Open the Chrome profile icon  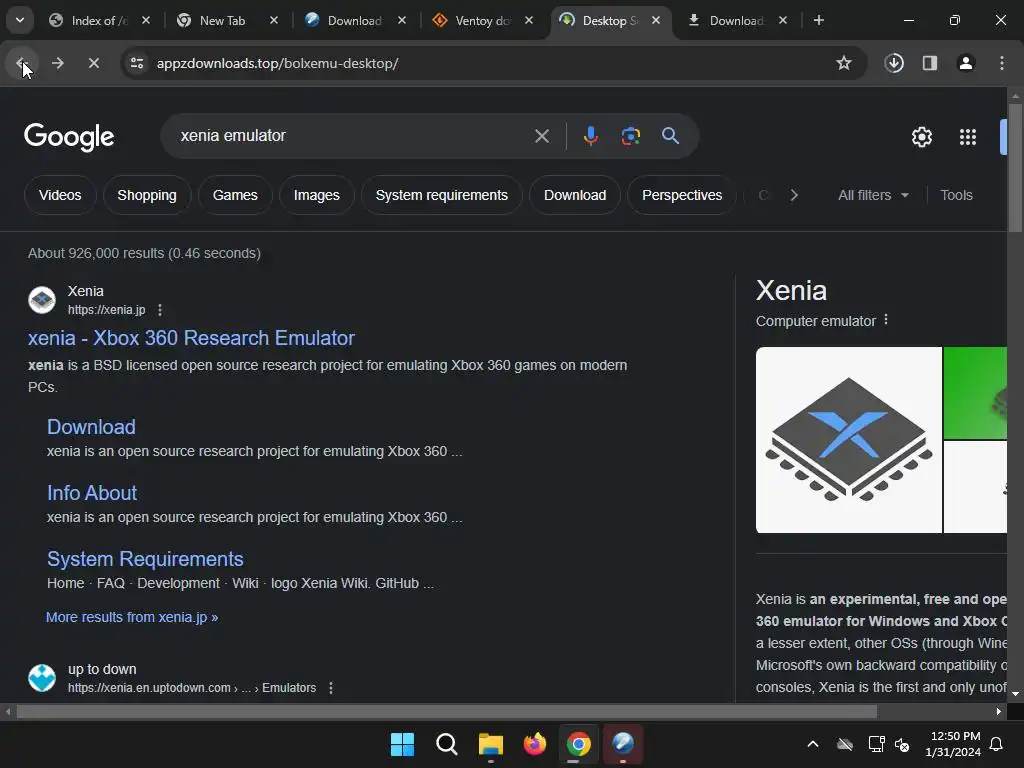point(966,63)
